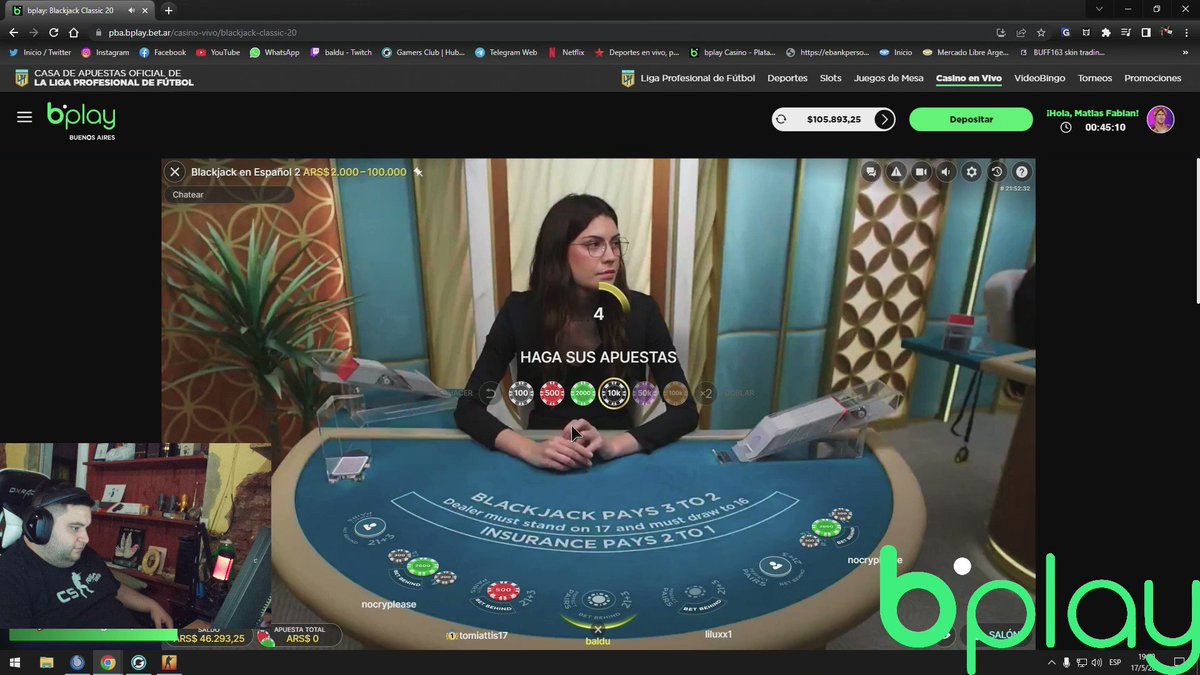Open the Promociones menu item

(1153, 78)
